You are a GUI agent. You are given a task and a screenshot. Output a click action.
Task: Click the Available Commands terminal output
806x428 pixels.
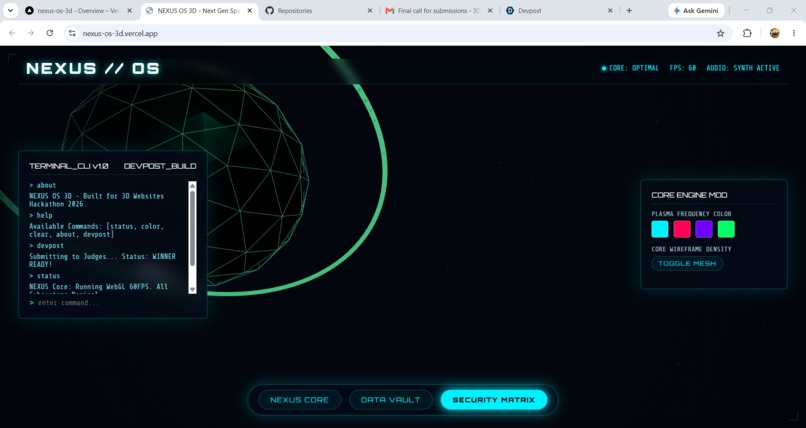(x=97, y=230)
